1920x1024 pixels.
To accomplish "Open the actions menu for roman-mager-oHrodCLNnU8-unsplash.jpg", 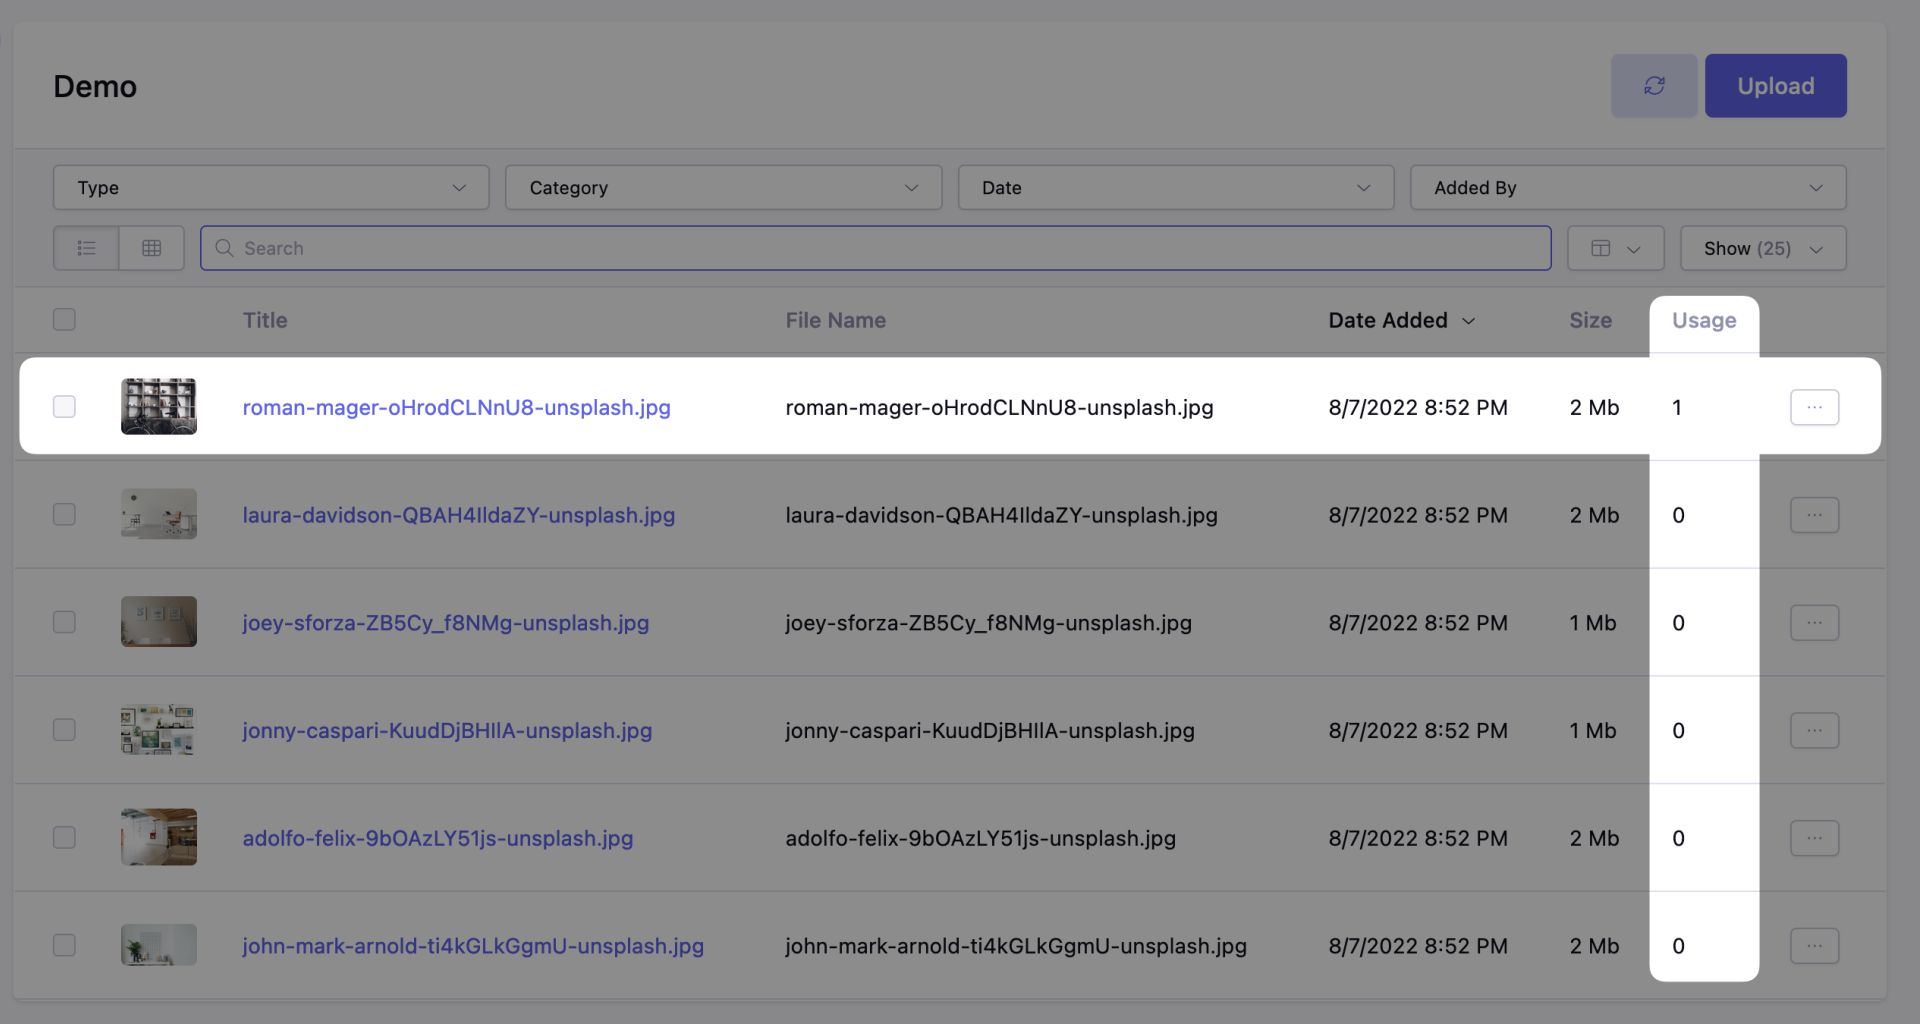I will click(1814, 407).
